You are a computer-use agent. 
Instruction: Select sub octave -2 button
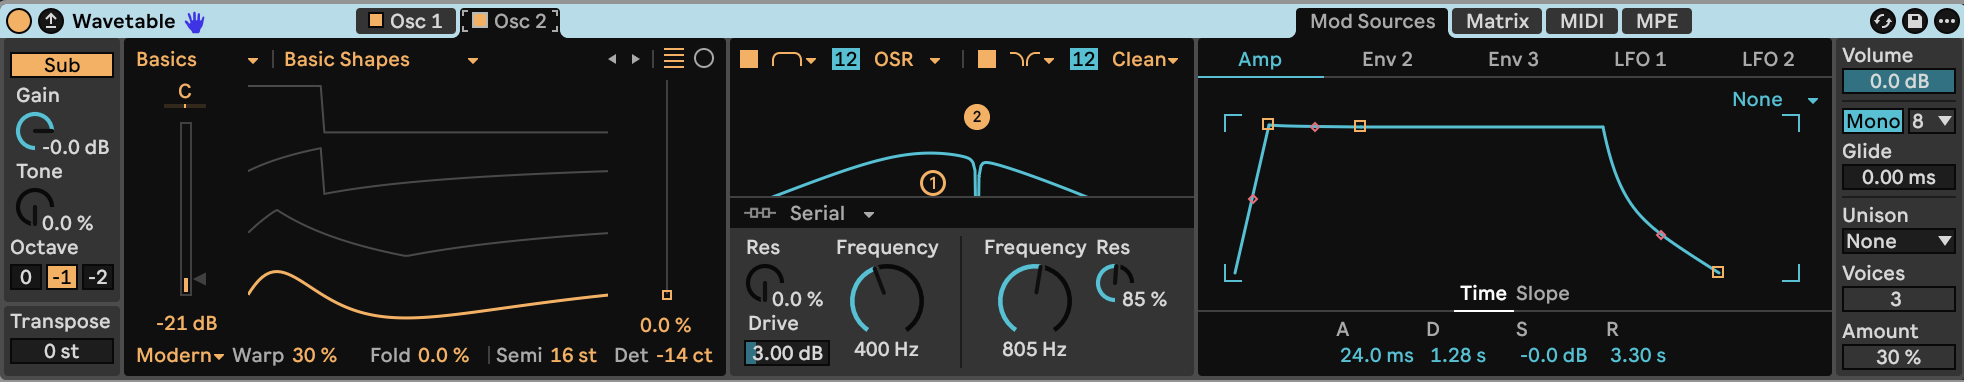(x=98, y=277)
